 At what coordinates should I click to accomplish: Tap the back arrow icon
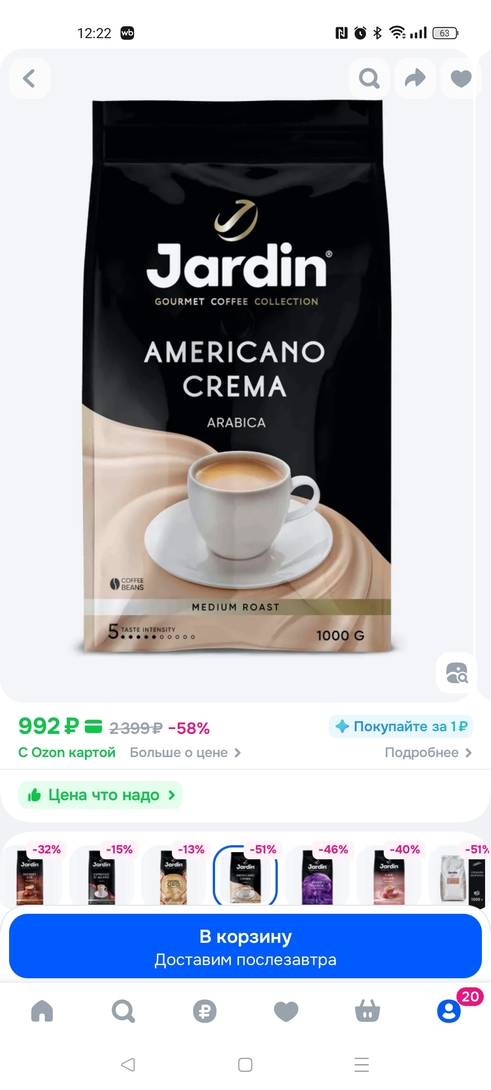(29, 79)
